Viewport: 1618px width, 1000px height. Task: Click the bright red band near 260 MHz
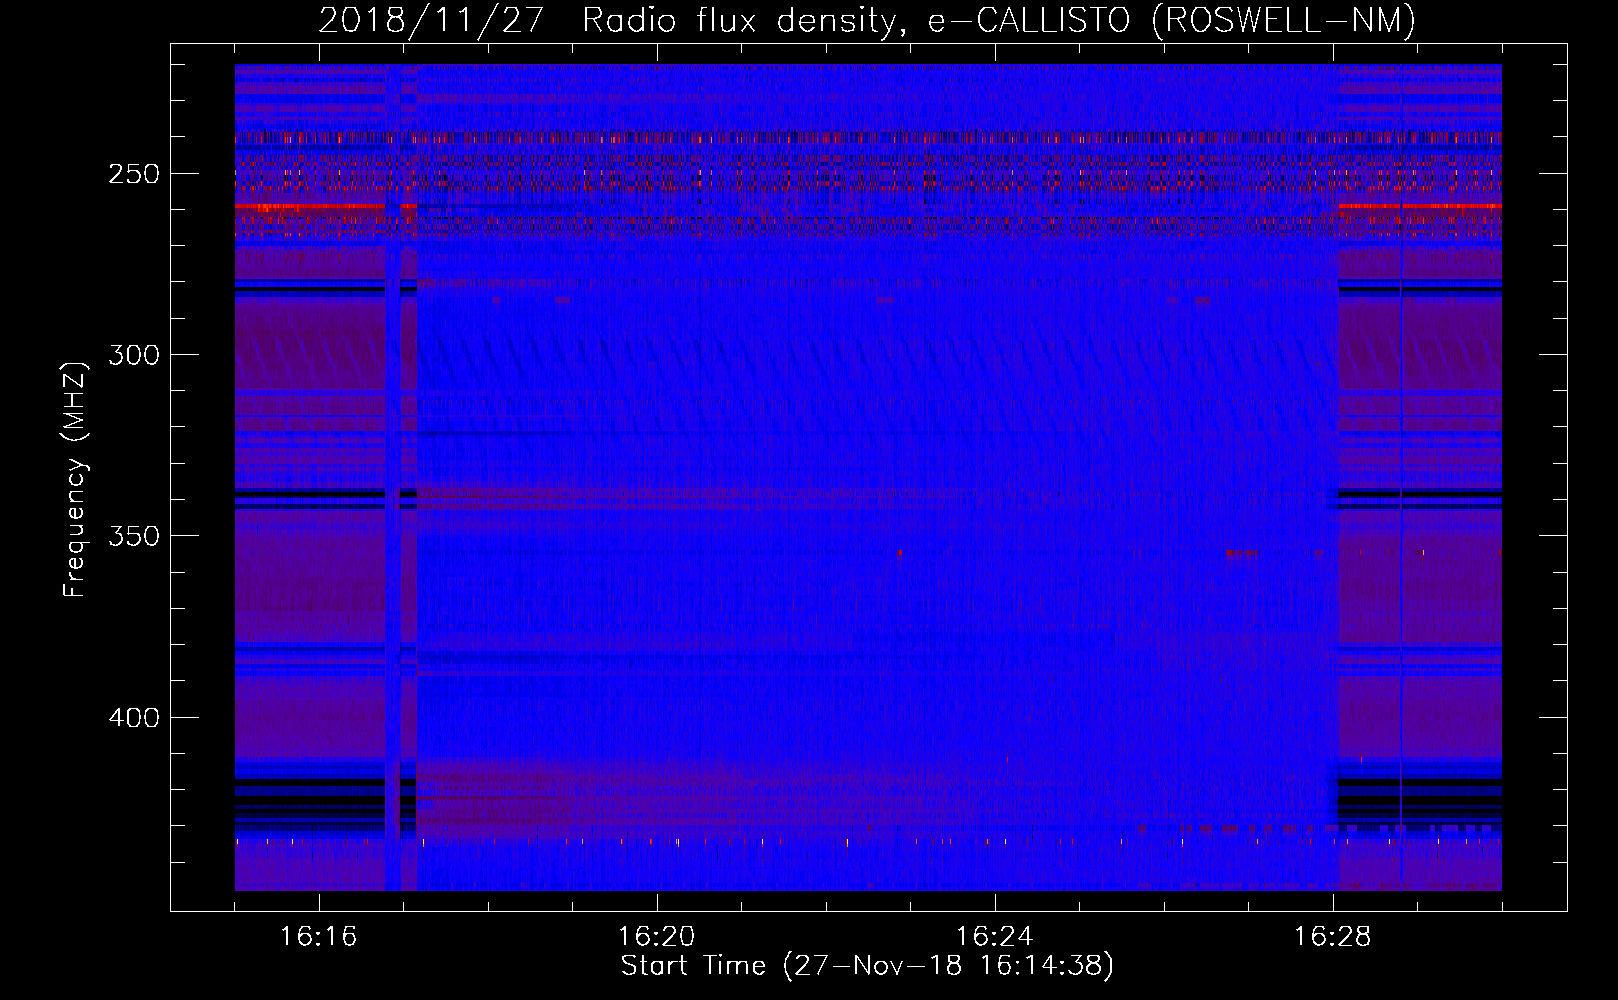point(310,207)
